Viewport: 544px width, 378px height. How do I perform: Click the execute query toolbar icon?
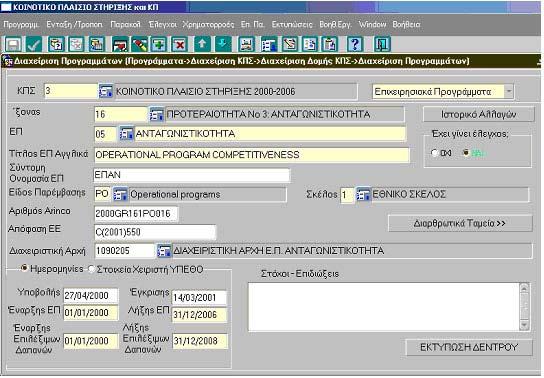(97, 44)
